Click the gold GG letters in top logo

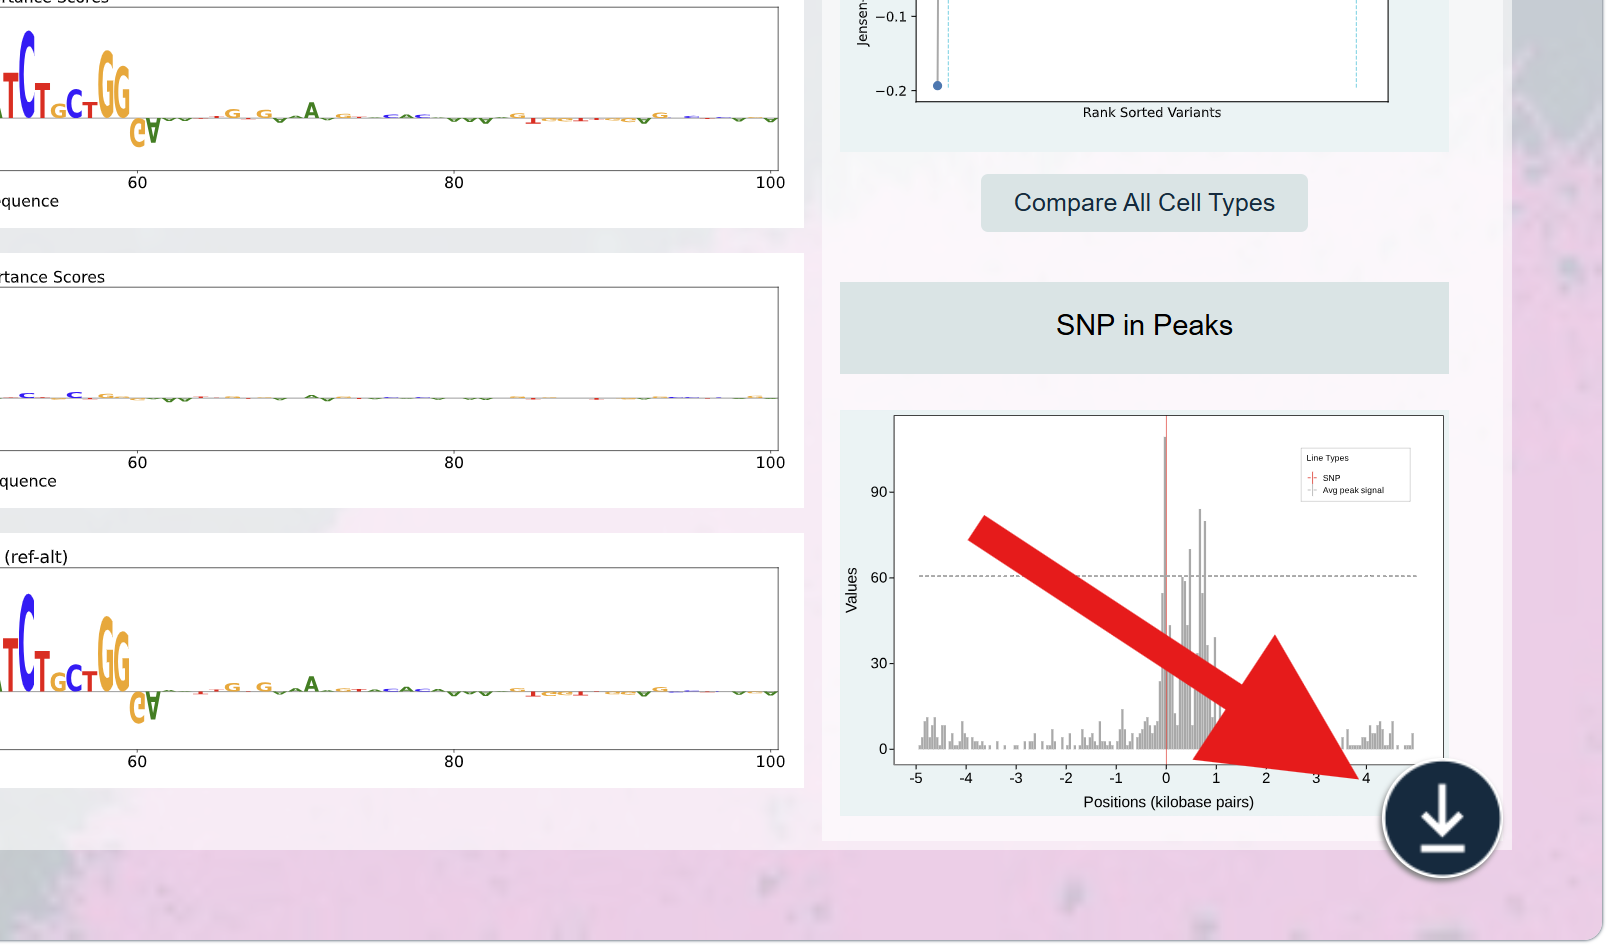coord(114,86)
